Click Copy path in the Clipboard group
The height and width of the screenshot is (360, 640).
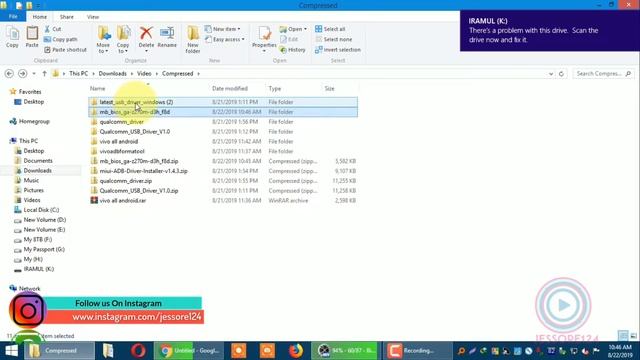60,39
